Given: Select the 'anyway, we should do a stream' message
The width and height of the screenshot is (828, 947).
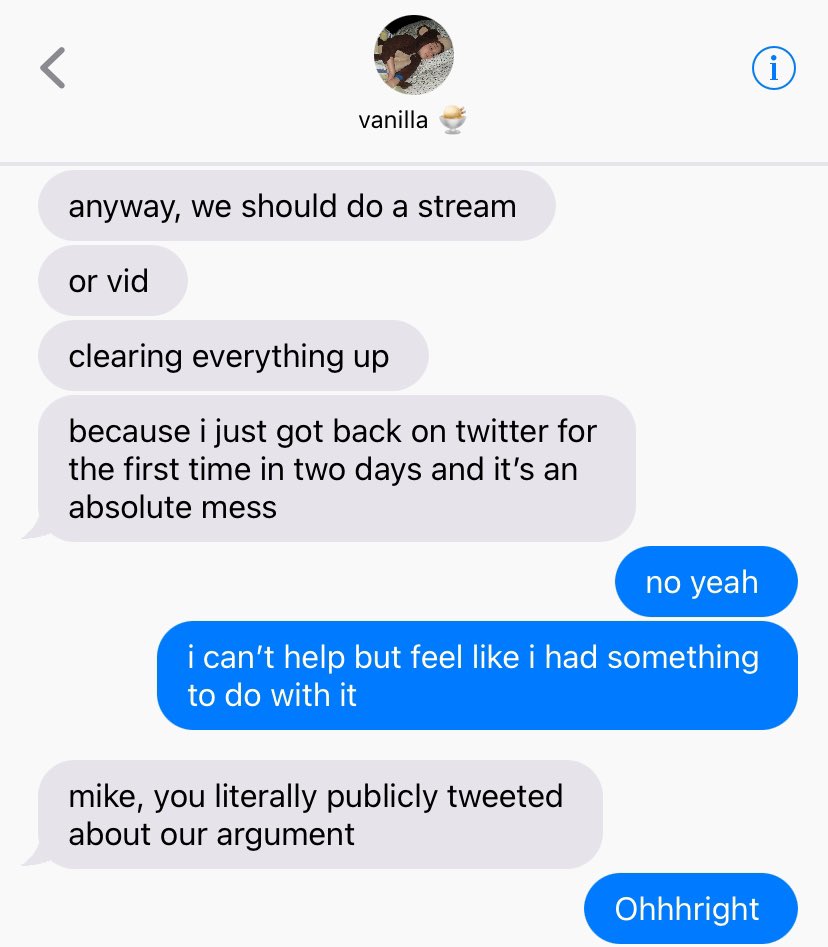Looking at the screenshot, I should [x=297, y=206].
